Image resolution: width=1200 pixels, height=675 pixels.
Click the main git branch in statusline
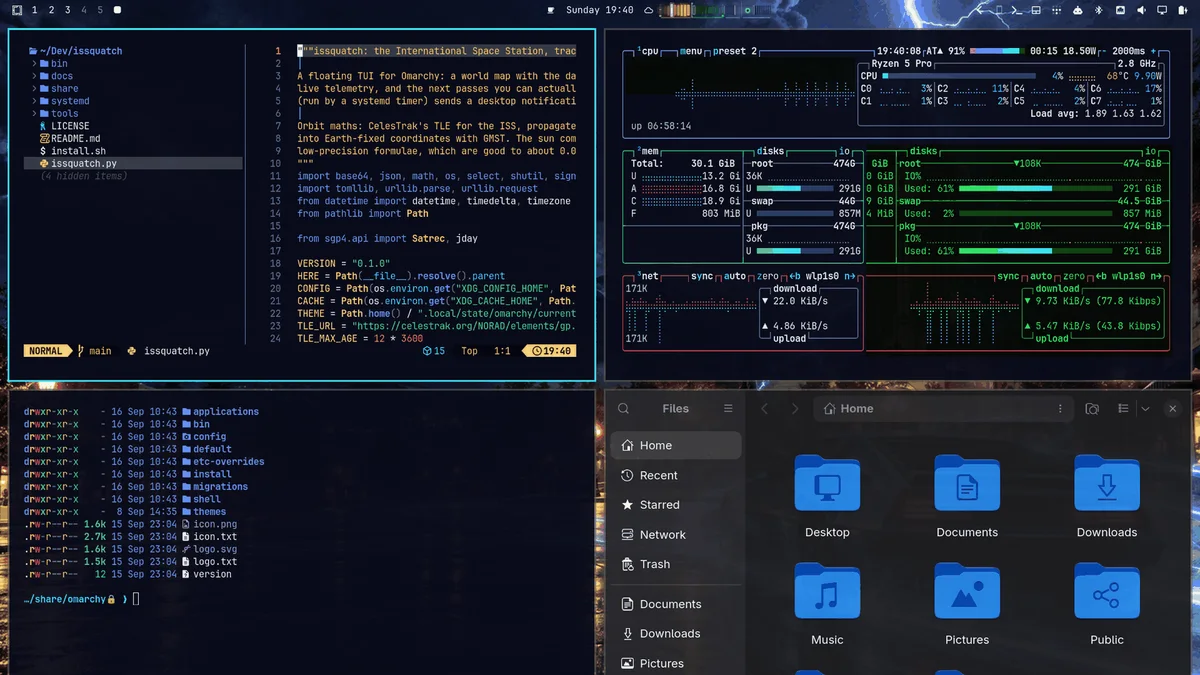point(95,351)
